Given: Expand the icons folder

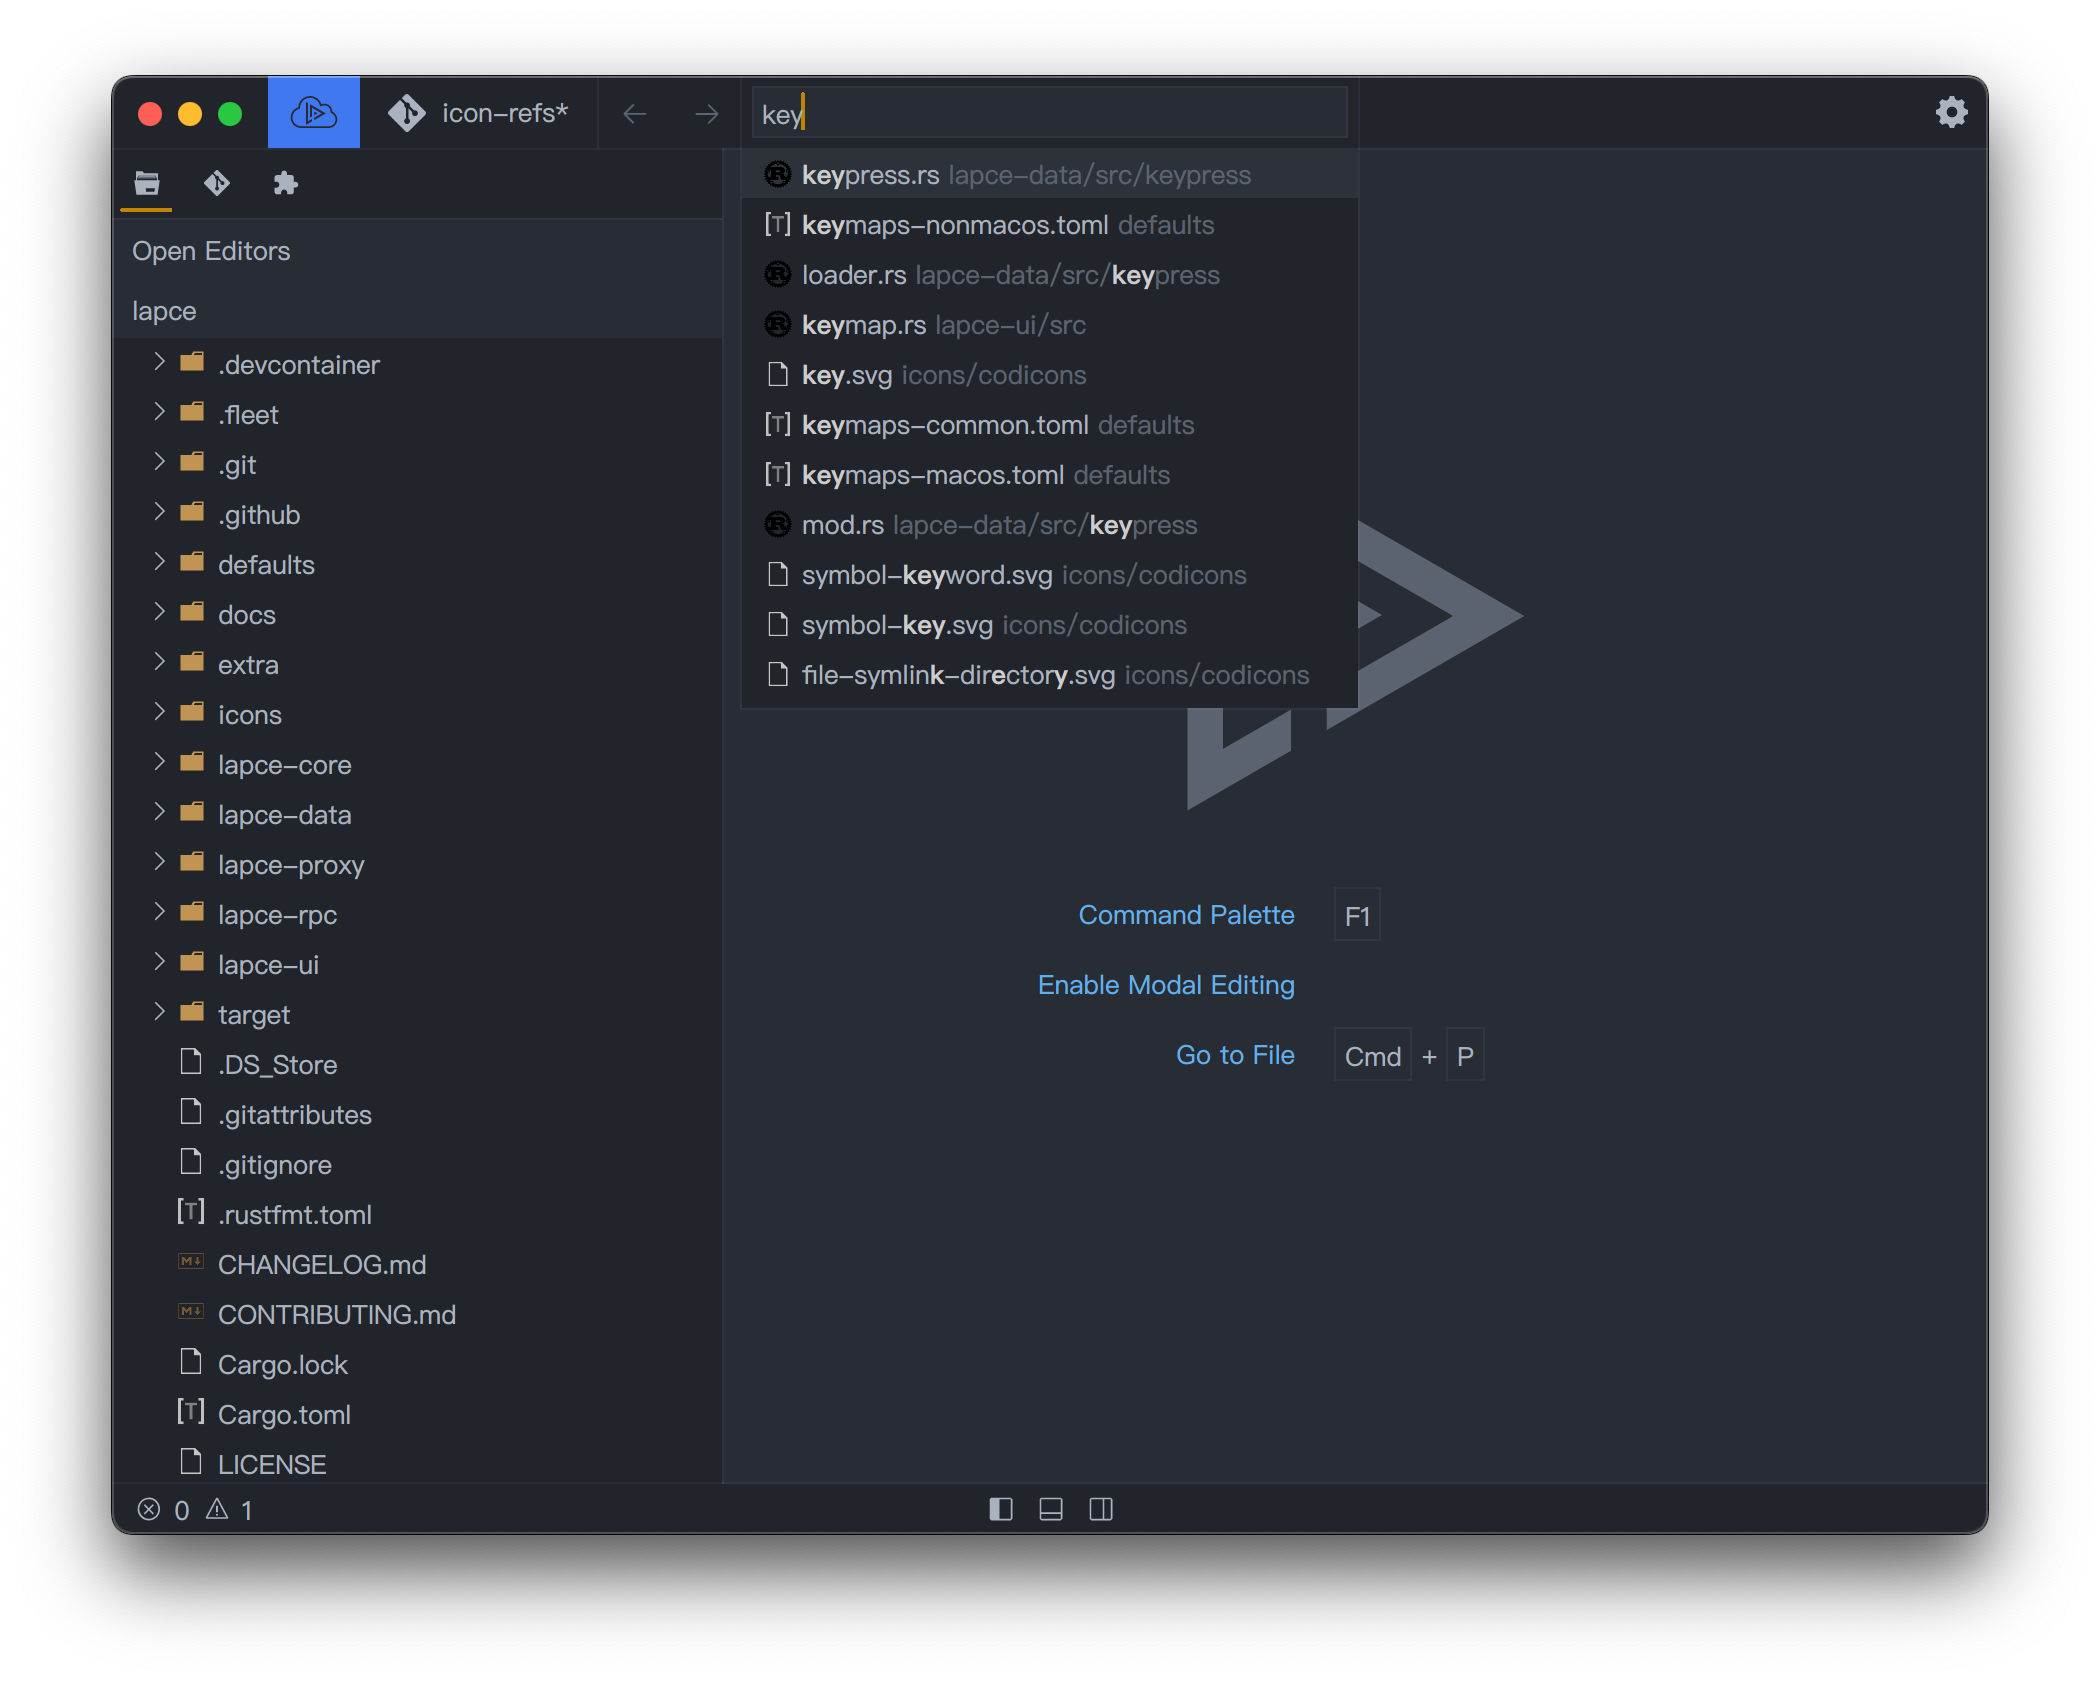Looking at the screenshot, I should pyautogui.click(x=249, y=715).
